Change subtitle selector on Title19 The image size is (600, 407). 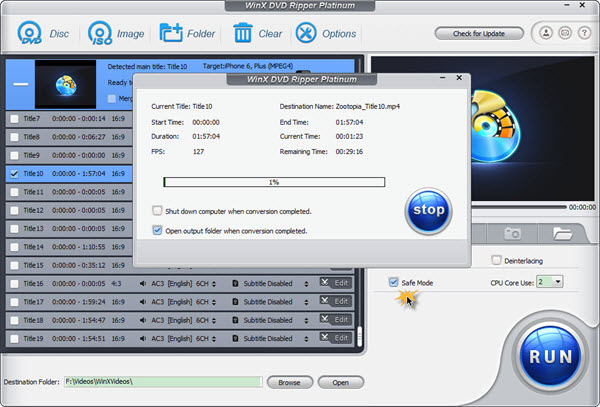[x=306, y=339]
